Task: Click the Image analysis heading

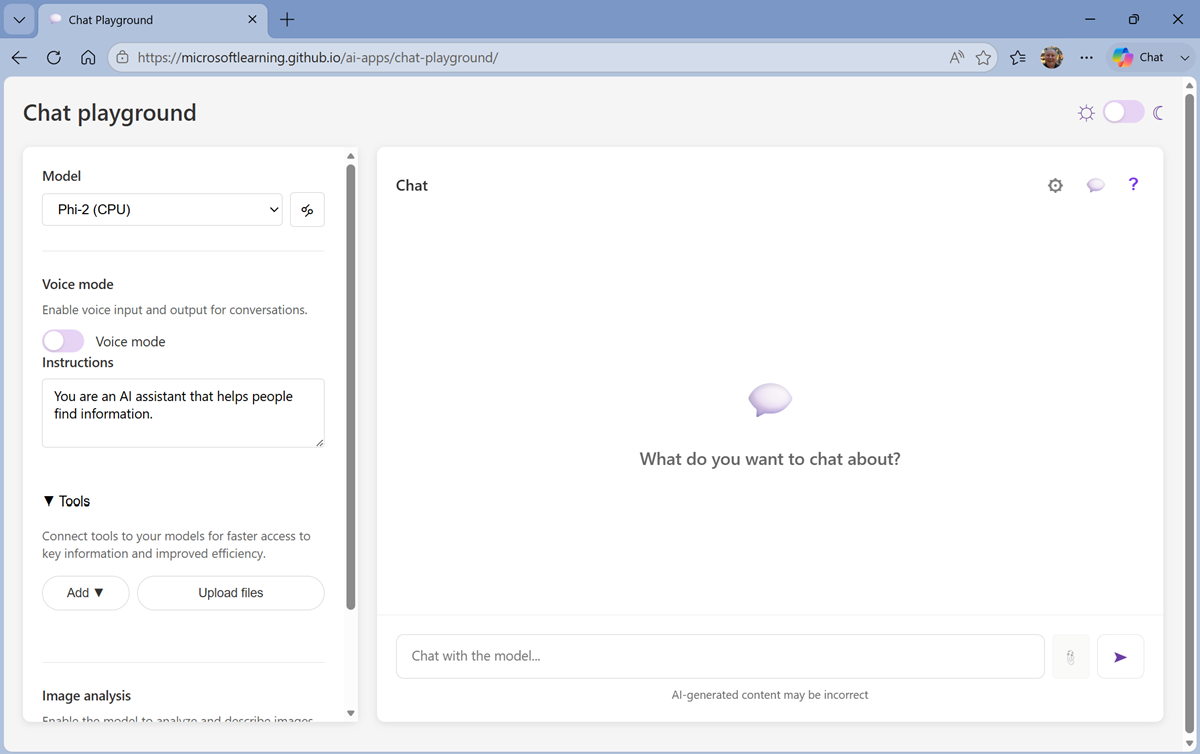Action: (86, 696)
